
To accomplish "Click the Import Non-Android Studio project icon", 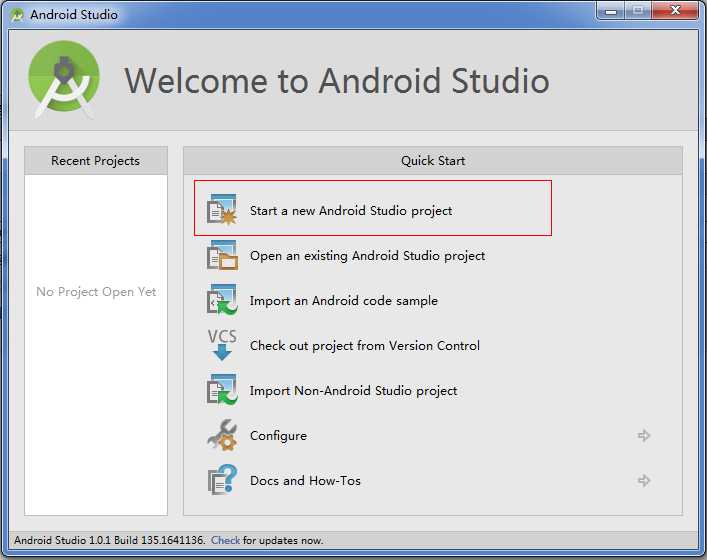I will coord(222,390).
